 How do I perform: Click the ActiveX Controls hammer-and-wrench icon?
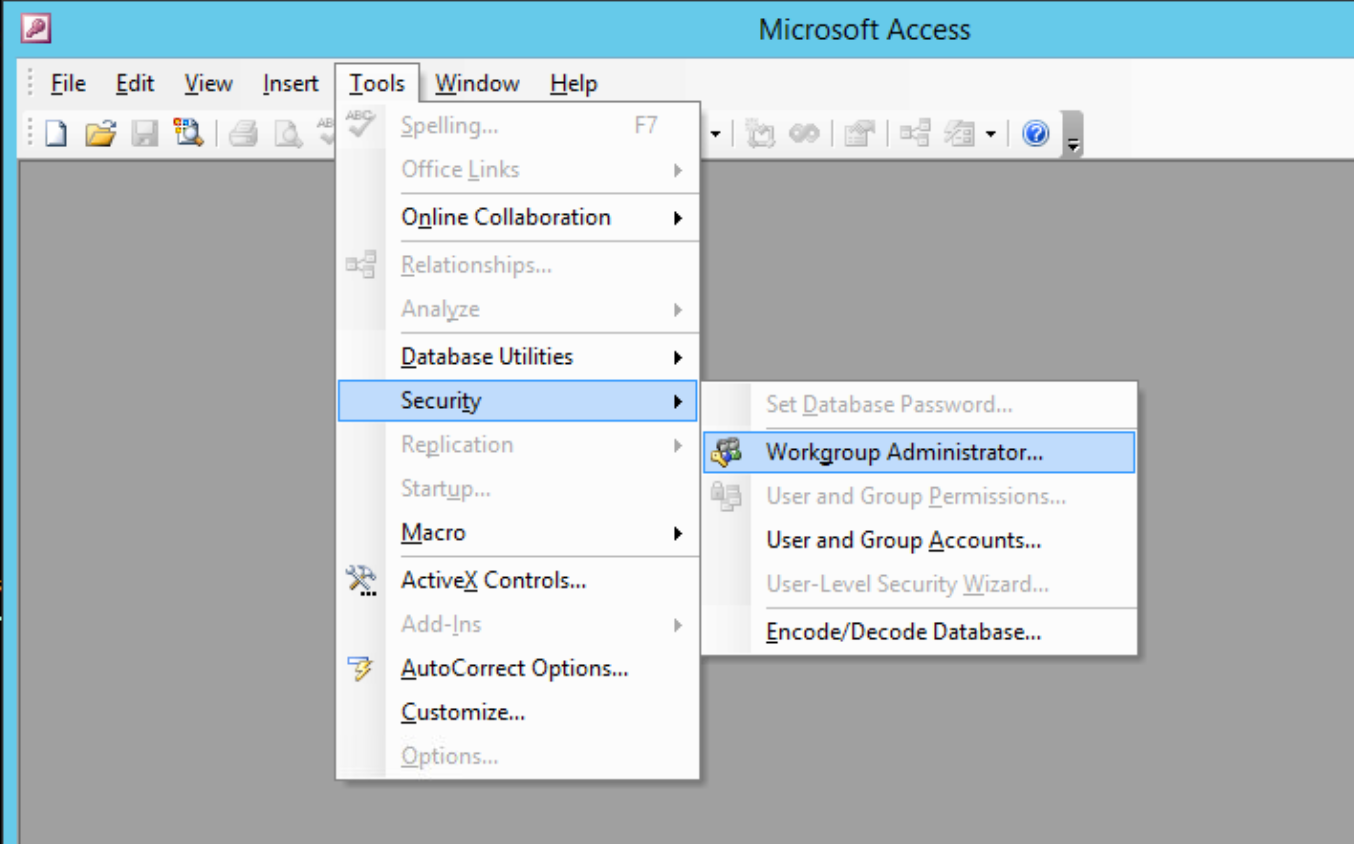coord(361,581)
